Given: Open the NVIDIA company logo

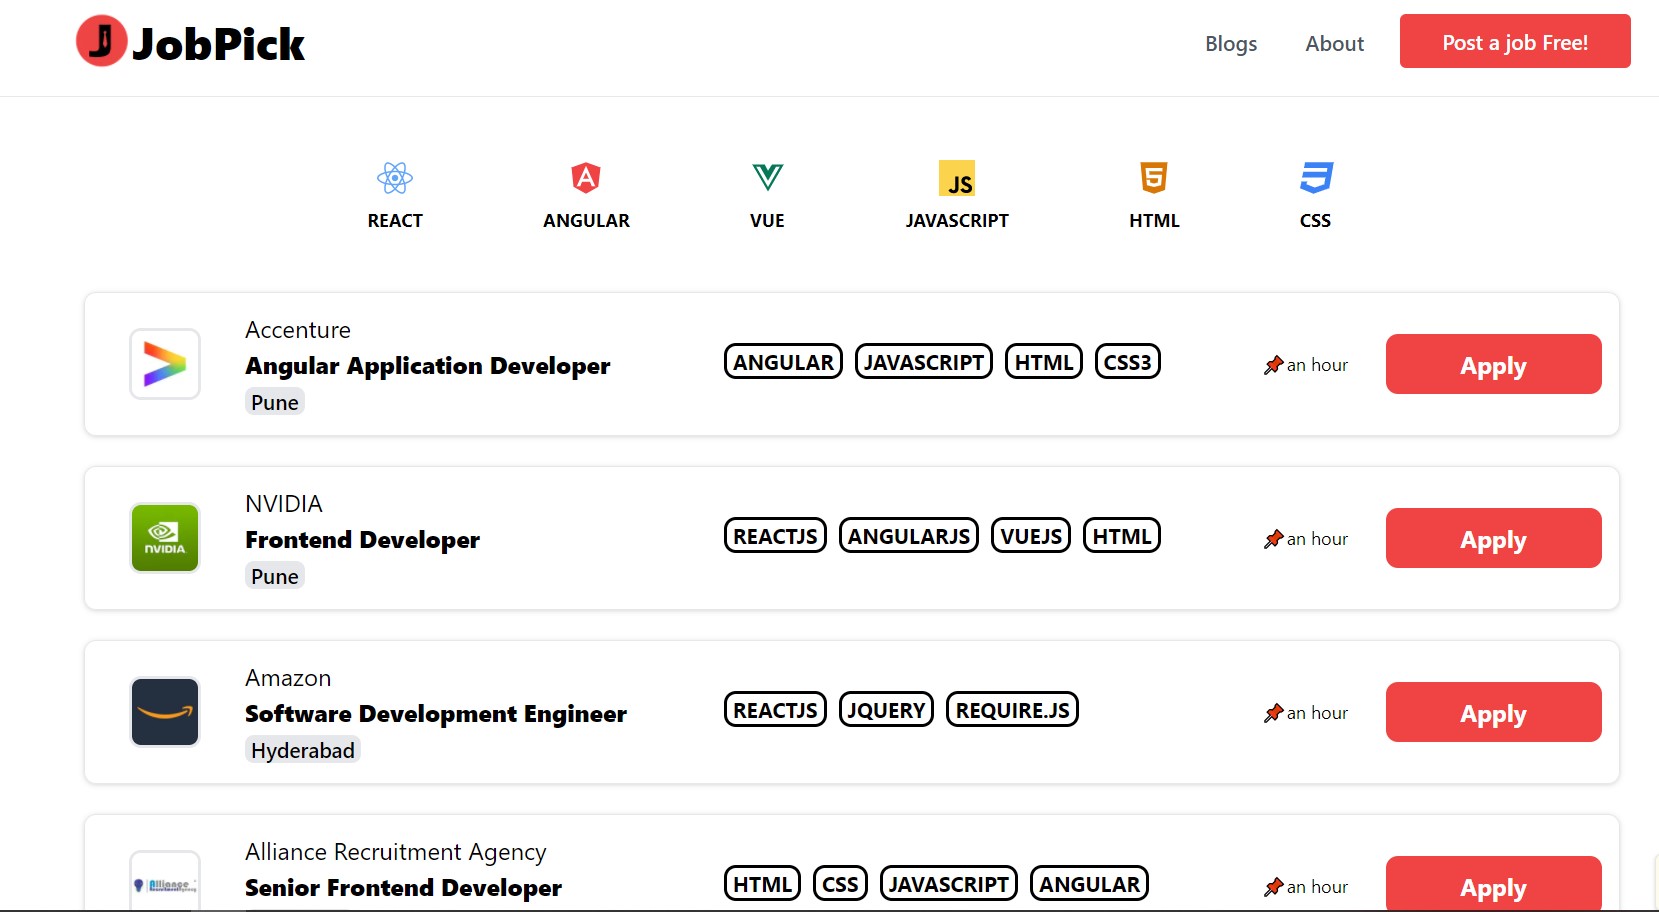Looking at the screenshot, I should click(165, 538).
